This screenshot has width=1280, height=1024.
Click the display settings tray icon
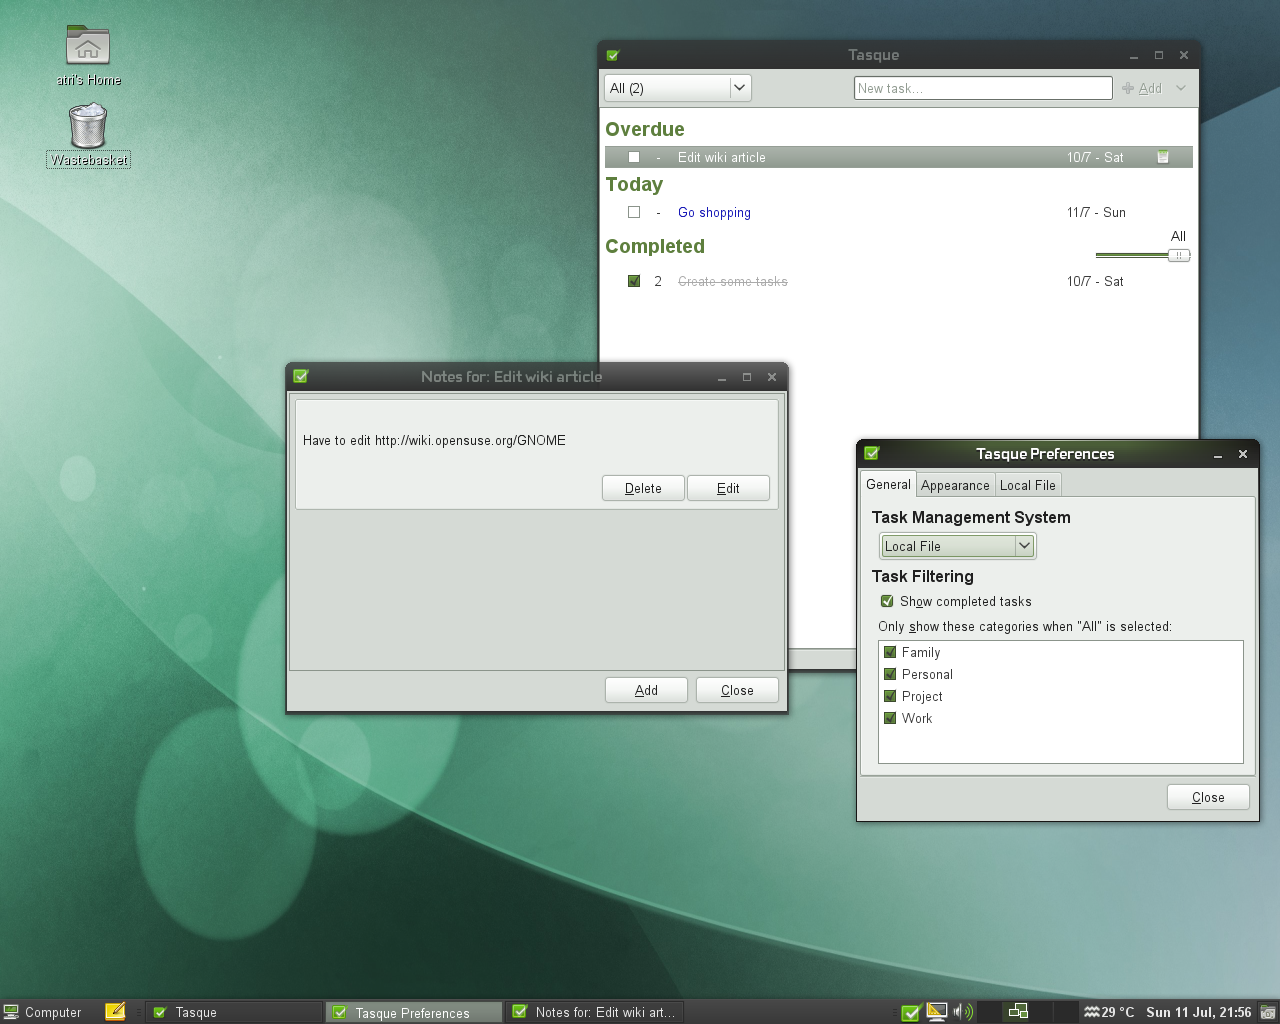coord(937,1012)
